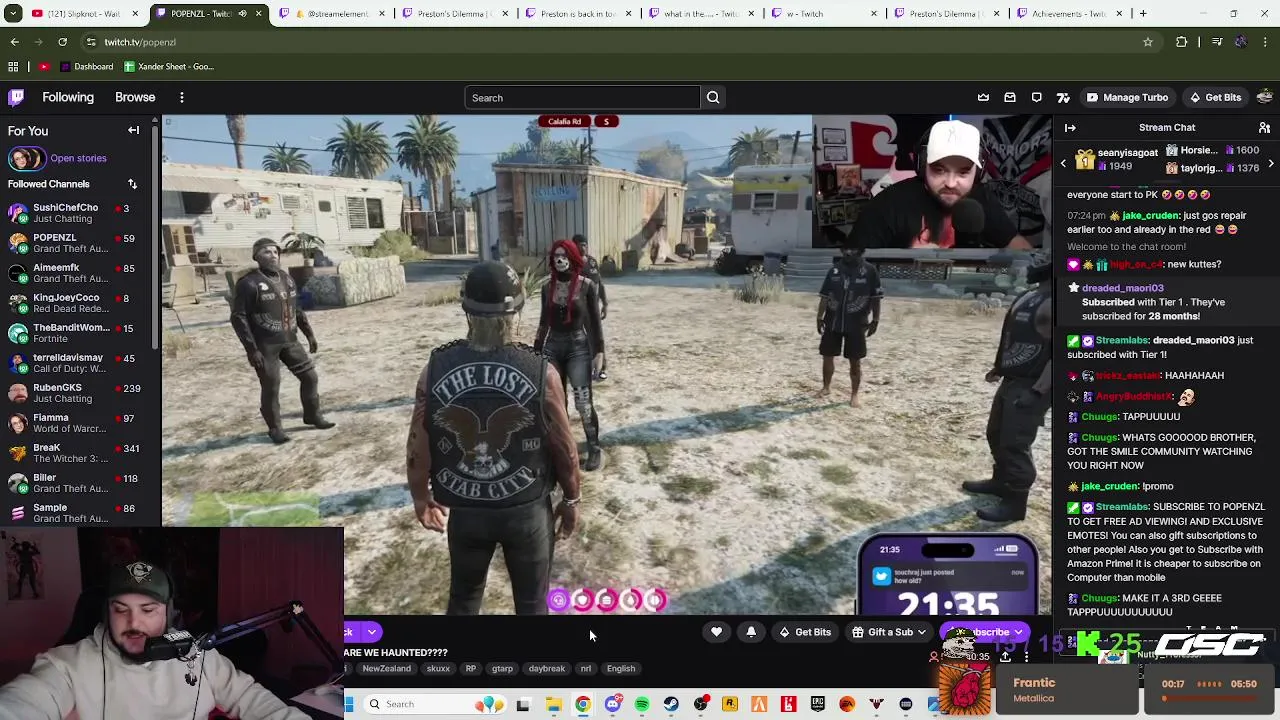Viewport: 1280px width, 720px height.
Task: Open the chat community users icon
Action: (1264, 128)
